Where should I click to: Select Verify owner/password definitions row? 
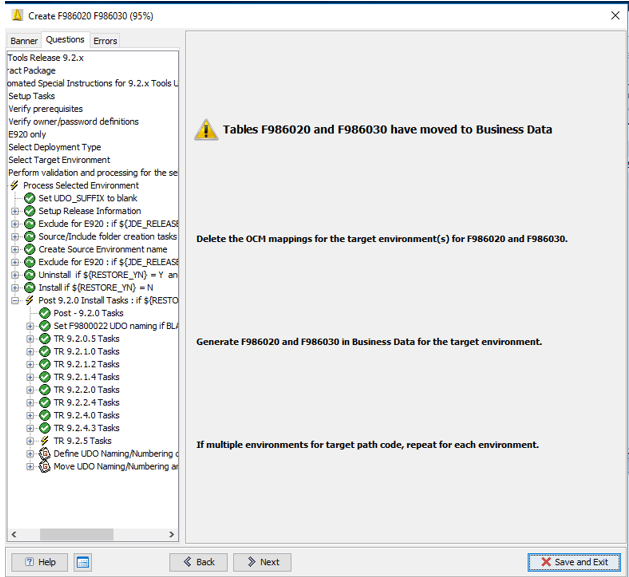pos(73,122)
